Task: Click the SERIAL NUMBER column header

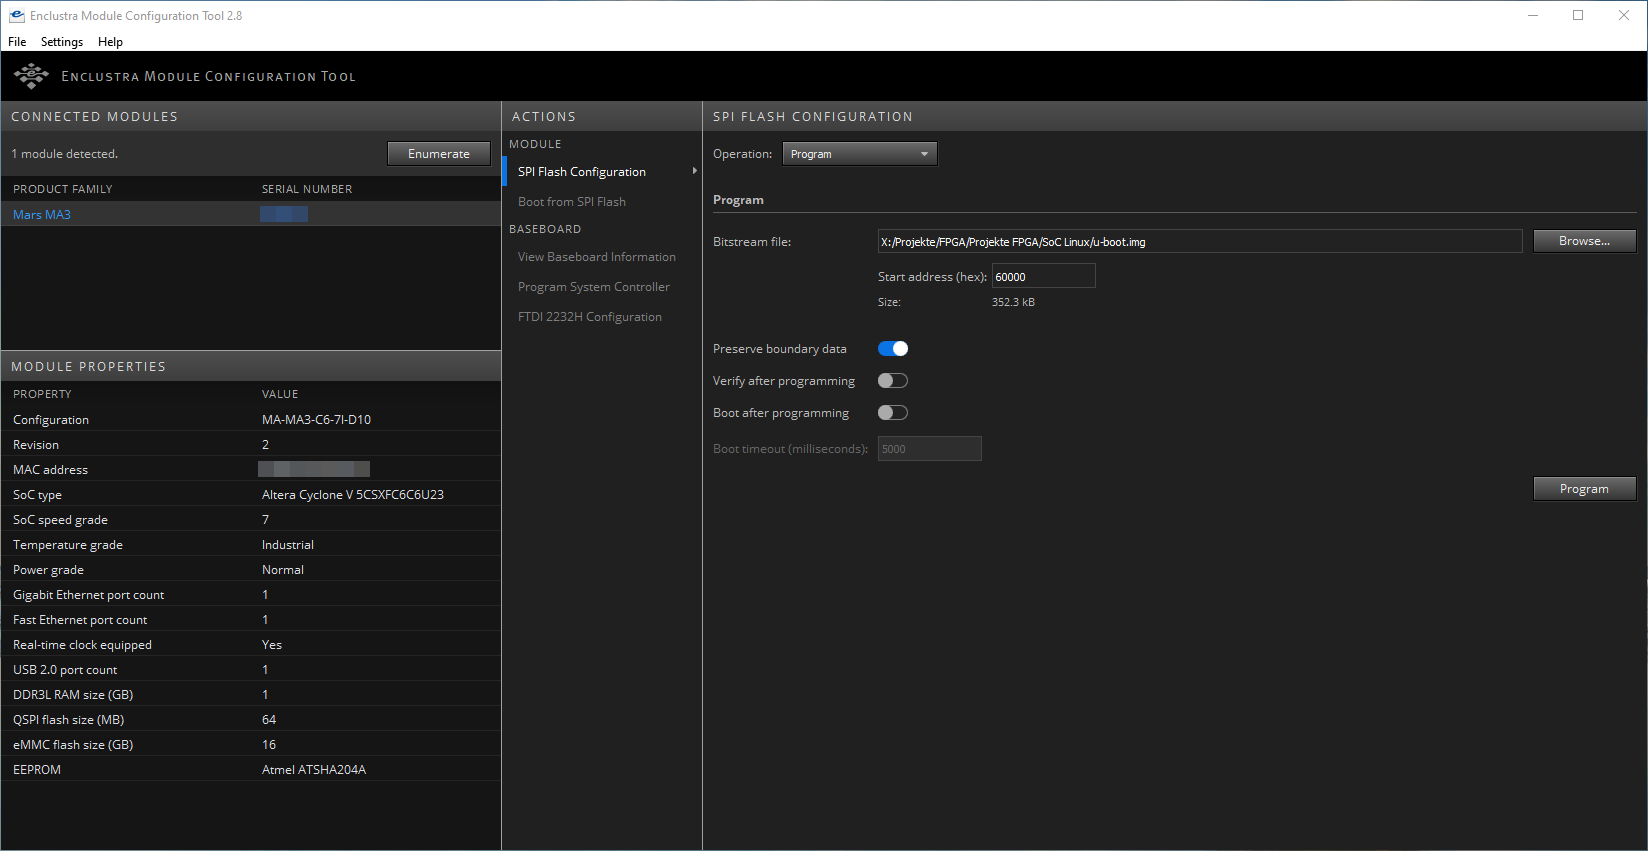Action: coord(307,189)
